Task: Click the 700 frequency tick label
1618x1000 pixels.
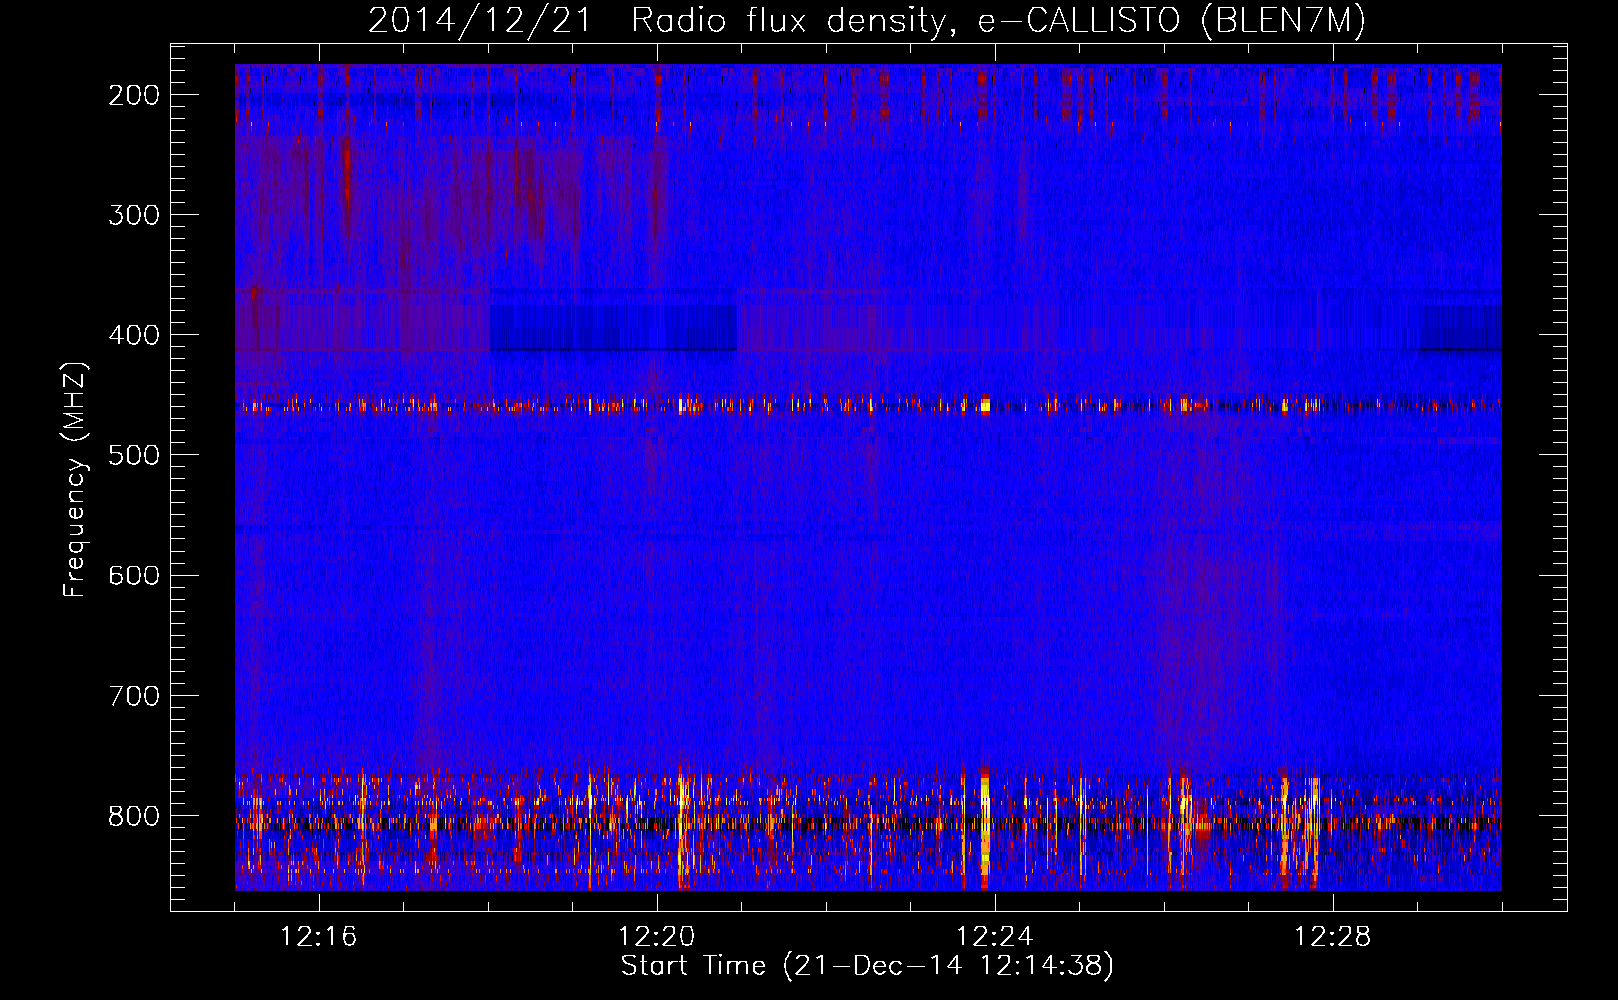Action: tap(134, 695)
